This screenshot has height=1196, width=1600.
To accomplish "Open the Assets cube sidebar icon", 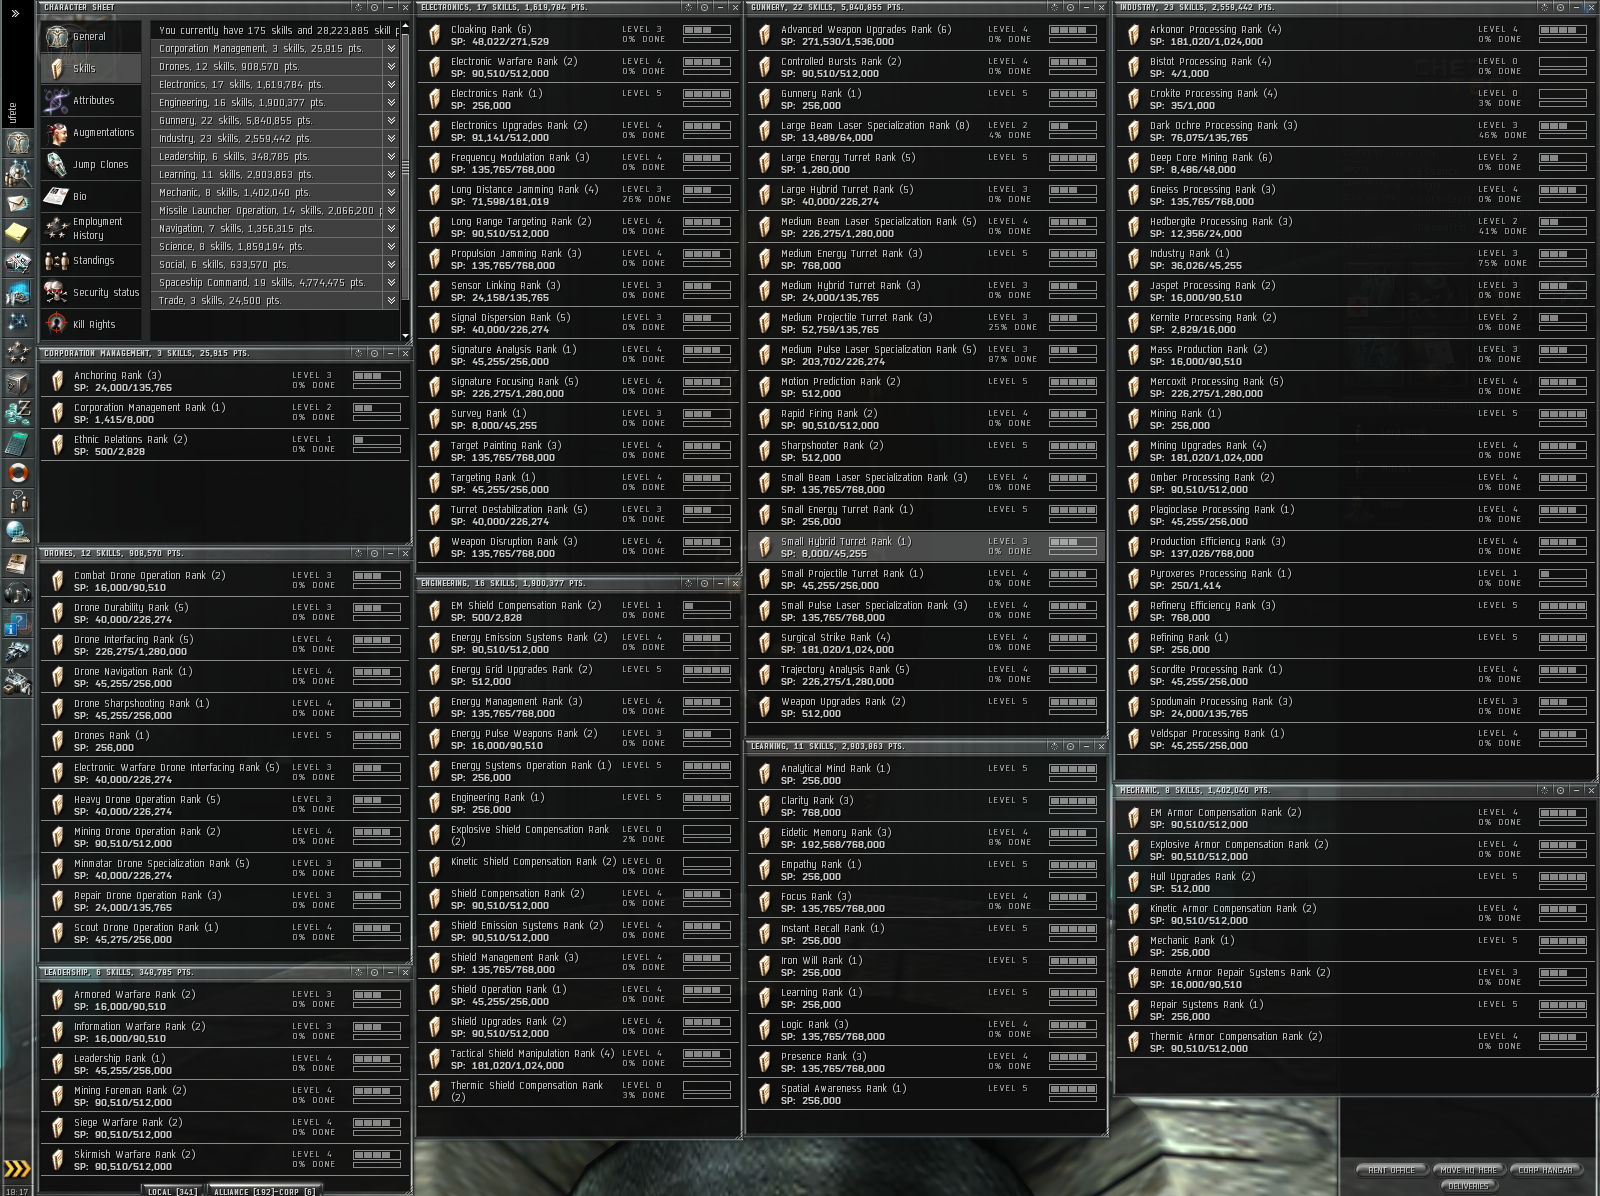I will coord(17,382).
